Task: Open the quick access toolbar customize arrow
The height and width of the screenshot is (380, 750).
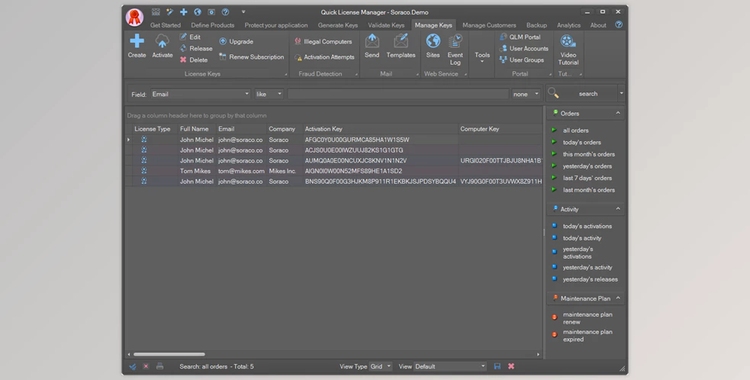Action: [243, 12]
